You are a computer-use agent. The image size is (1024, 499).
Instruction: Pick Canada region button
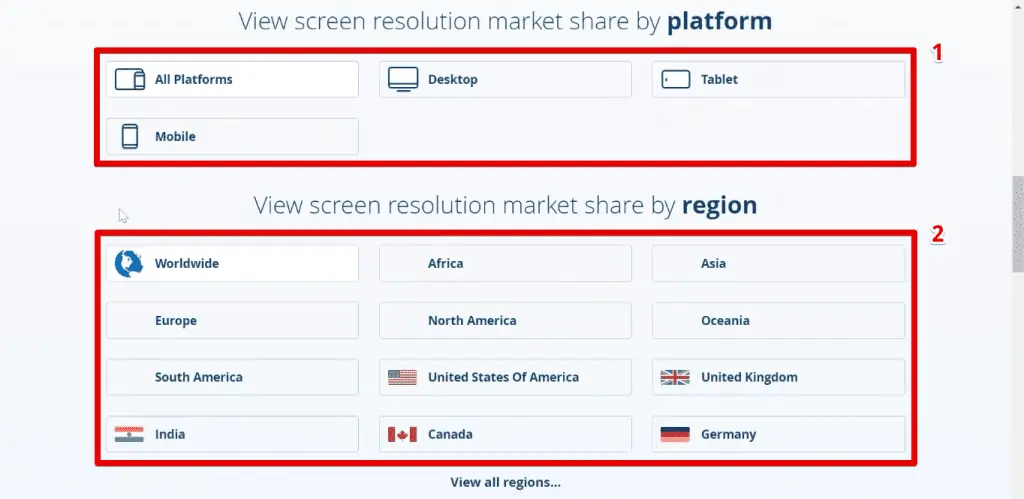505,434
